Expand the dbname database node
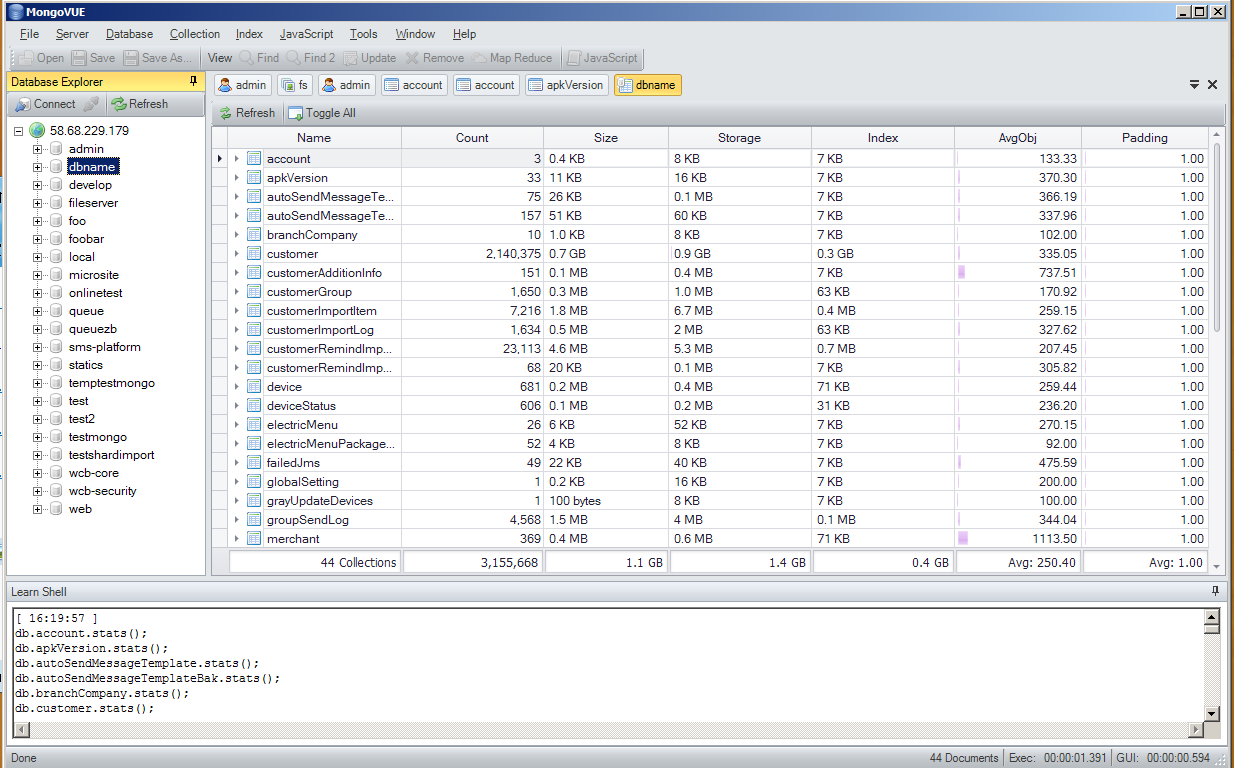 tap(37, 167)
